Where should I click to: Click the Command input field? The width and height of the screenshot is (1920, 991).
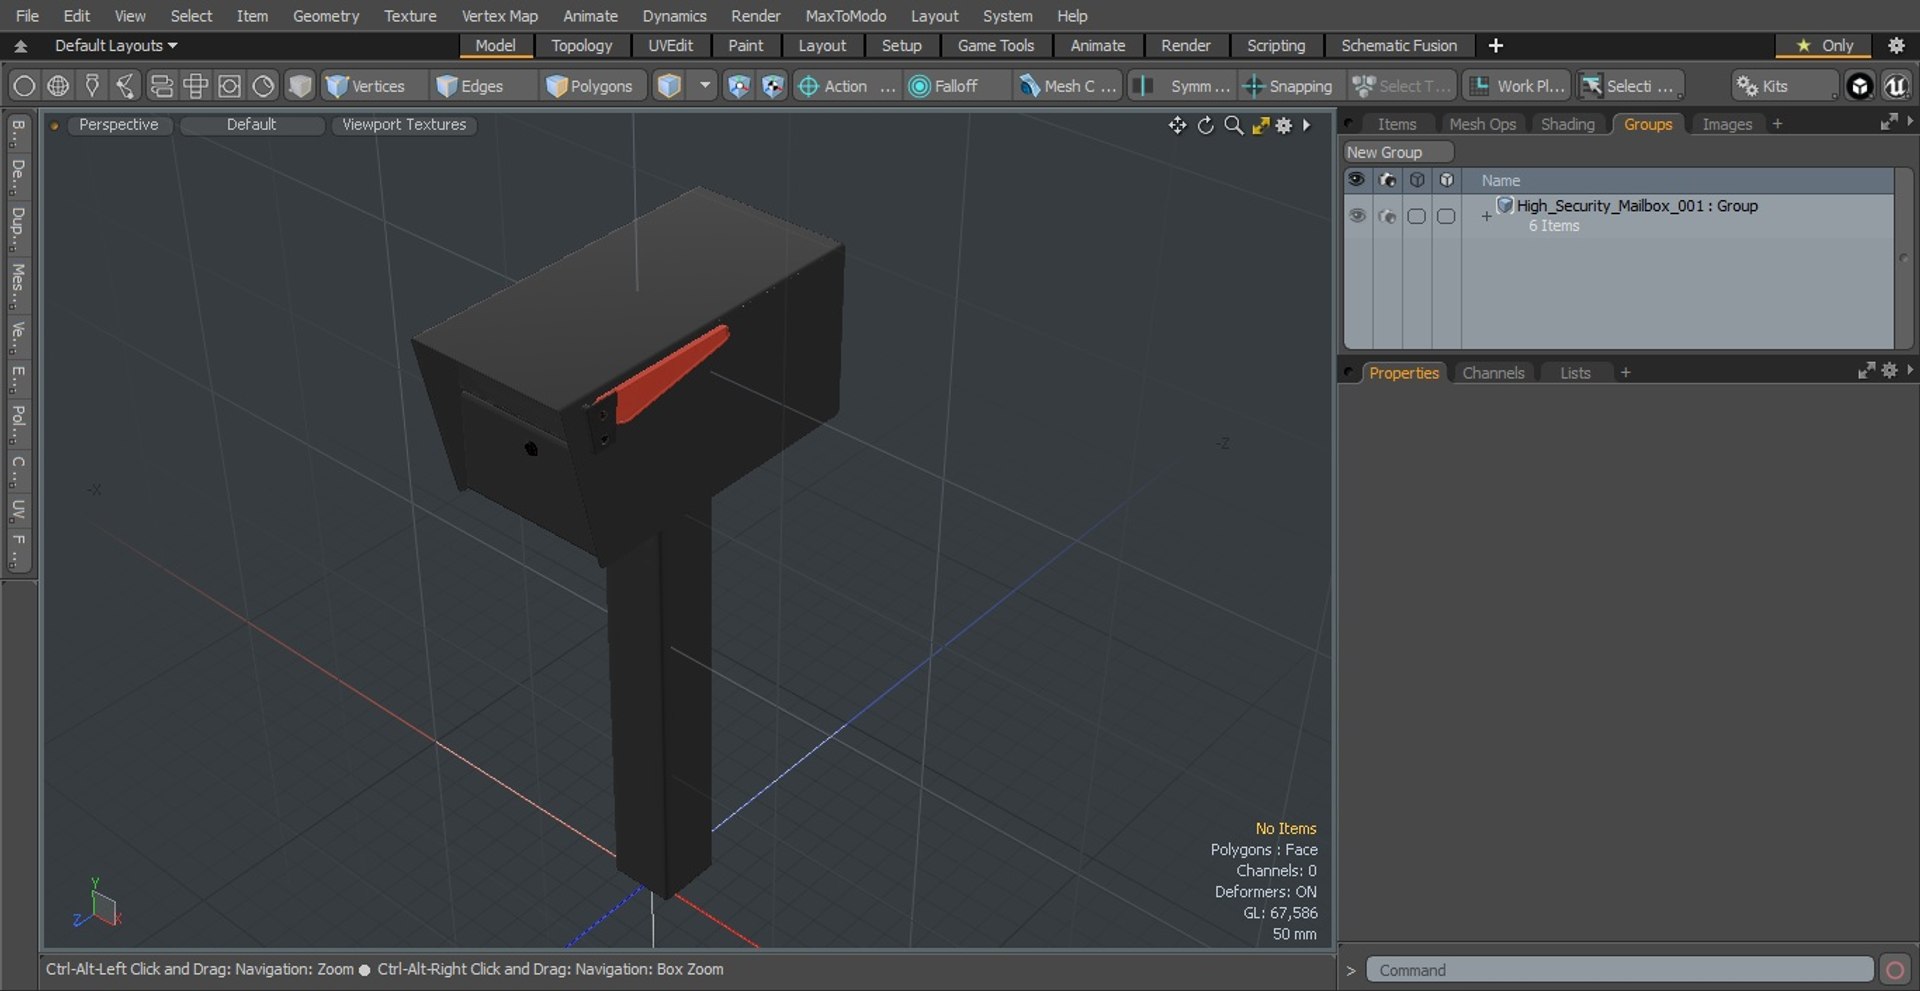pyautogui.click(x=1619, y=970)
